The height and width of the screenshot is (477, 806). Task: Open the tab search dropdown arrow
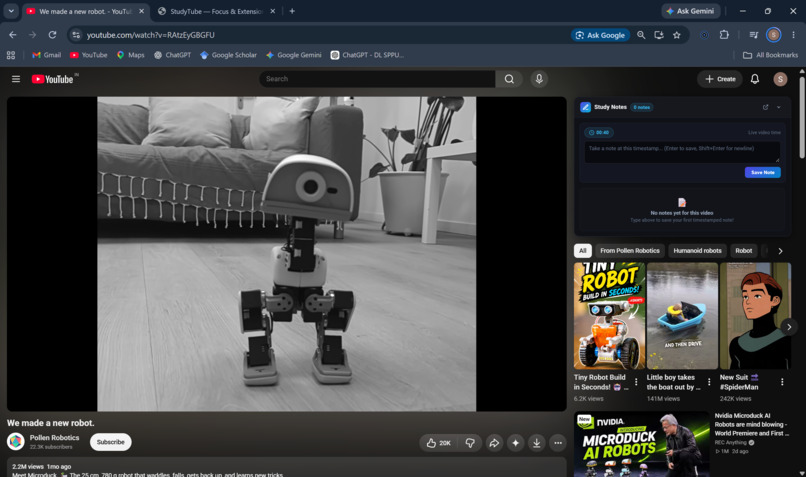tap(11, 11)
